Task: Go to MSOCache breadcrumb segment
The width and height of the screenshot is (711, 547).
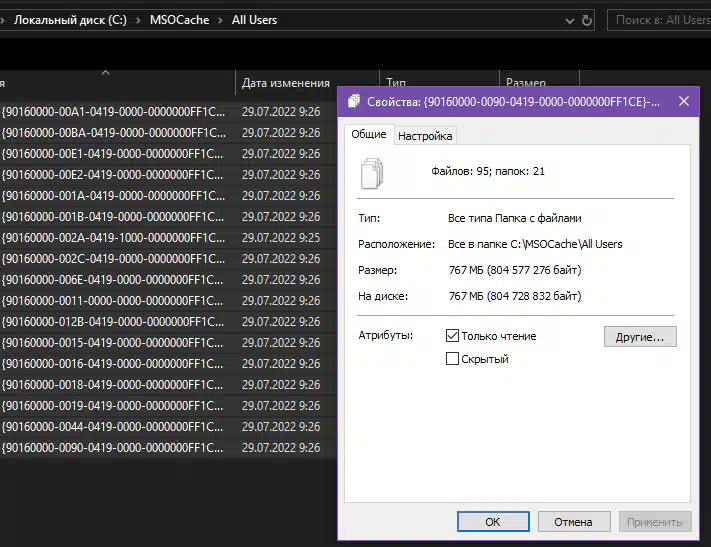Action: [x=180, y=20]
